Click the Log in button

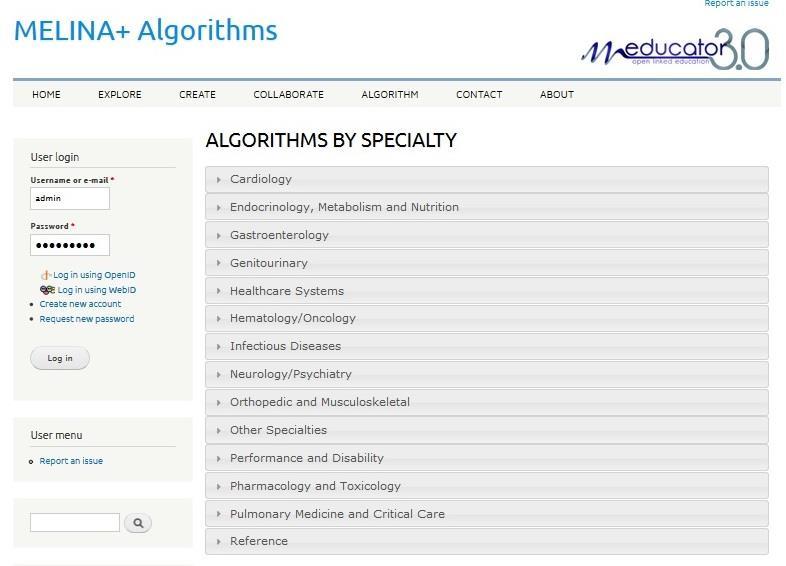coord(60,358)
